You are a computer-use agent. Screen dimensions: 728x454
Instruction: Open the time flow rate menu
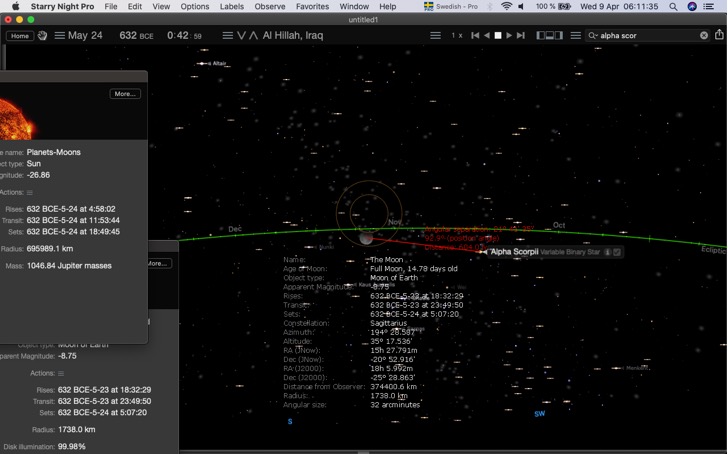pyautogui.click(x=435, y=36)
